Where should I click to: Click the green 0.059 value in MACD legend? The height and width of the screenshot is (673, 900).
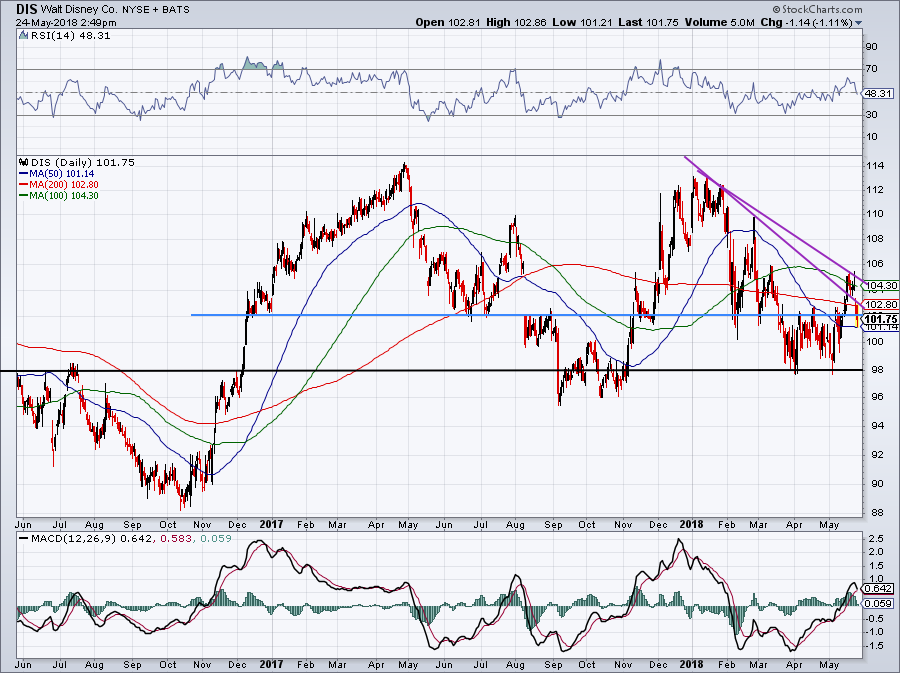[x=215, y=539]
